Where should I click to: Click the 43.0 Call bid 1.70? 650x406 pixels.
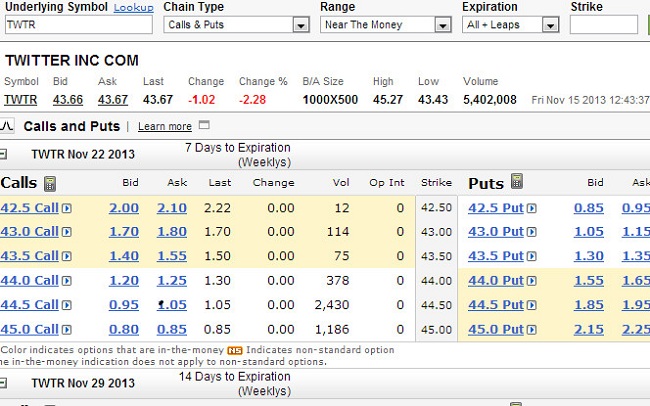(x=124, y=231)
